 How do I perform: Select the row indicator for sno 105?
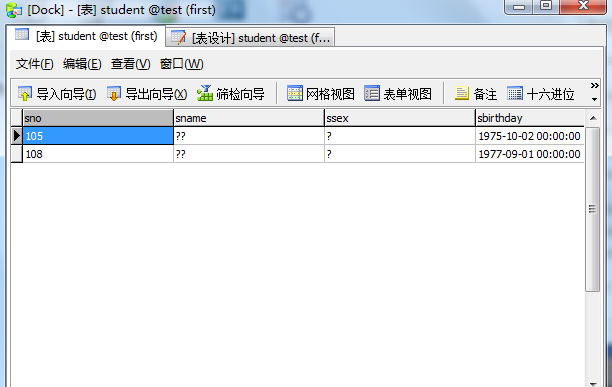tap(17, 136)
